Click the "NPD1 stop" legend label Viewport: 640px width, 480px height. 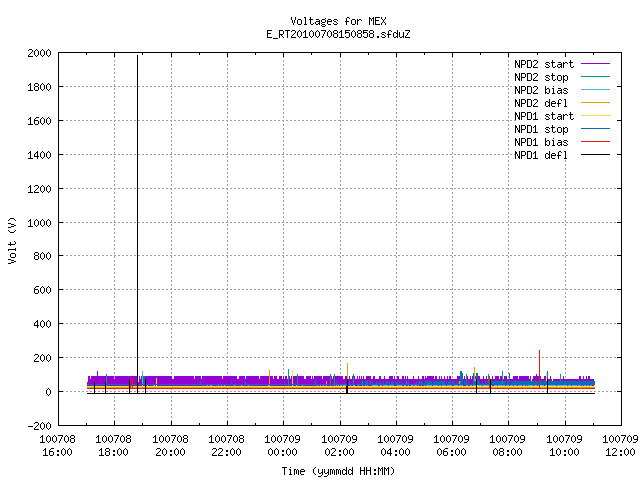(x=541, y=129)
